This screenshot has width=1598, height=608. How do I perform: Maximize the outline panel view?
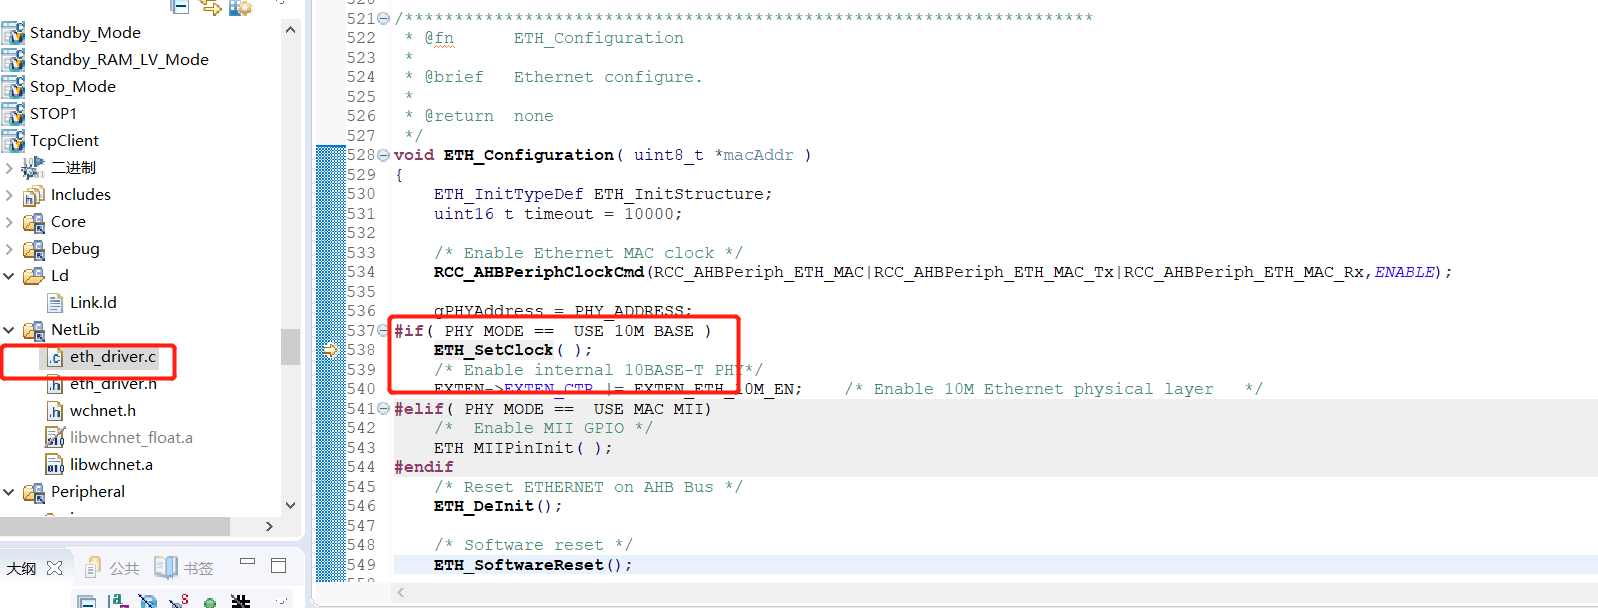[x=279, y=566]
